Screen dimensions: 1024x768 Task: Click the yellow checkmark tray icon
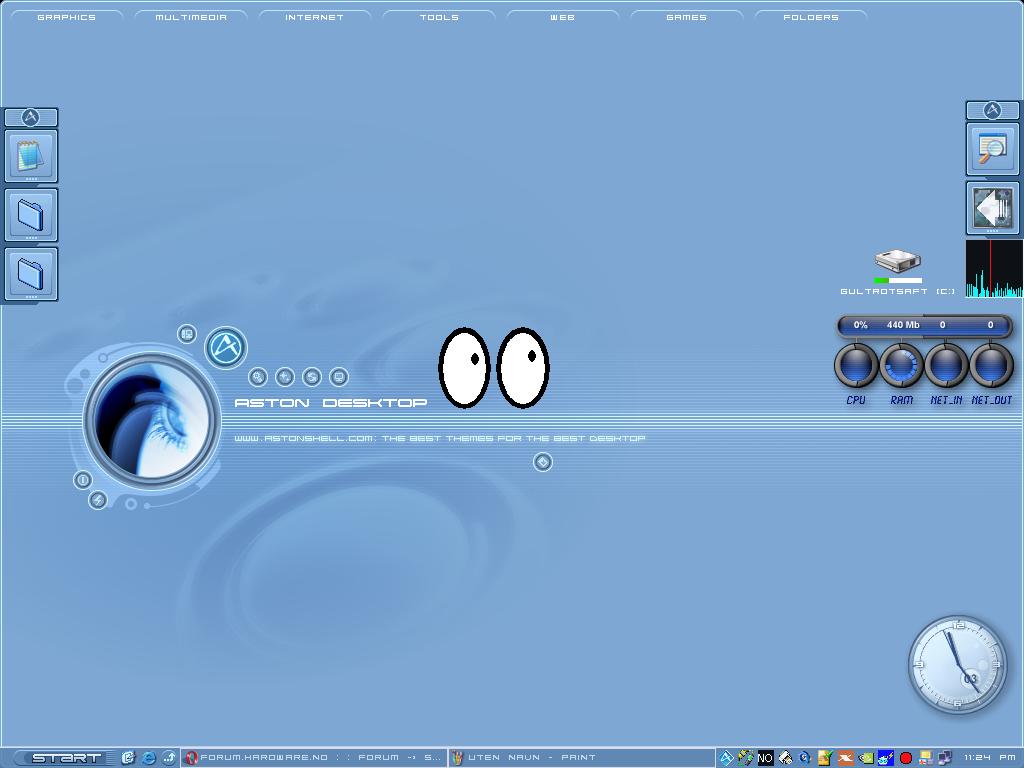(825, 758)
